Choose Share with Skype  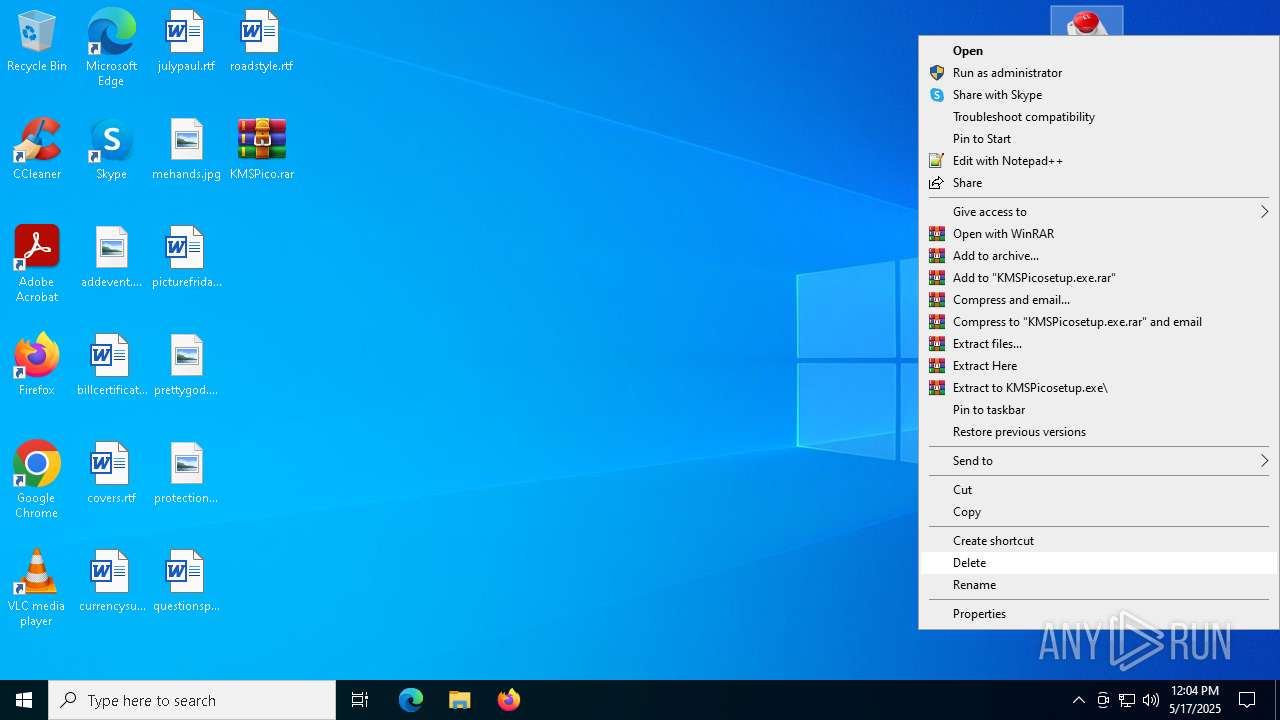point(1099,95)
